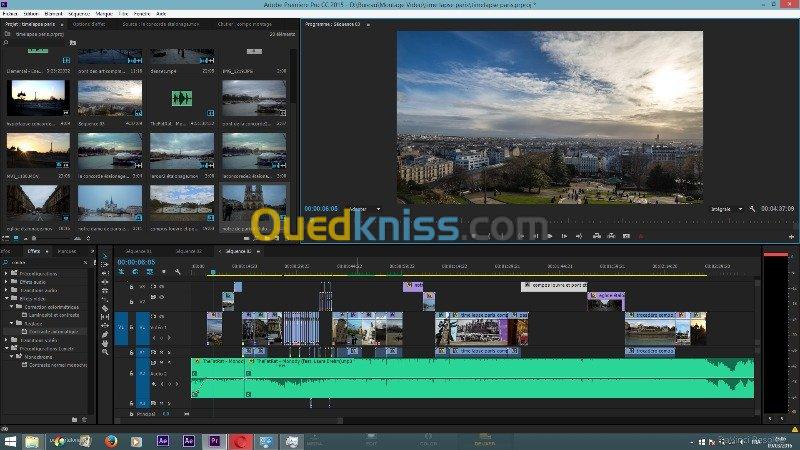The width and height of the screenshot is (800, 450).
Task: Toggle V1 source patching button
Action: coord(121,328)
